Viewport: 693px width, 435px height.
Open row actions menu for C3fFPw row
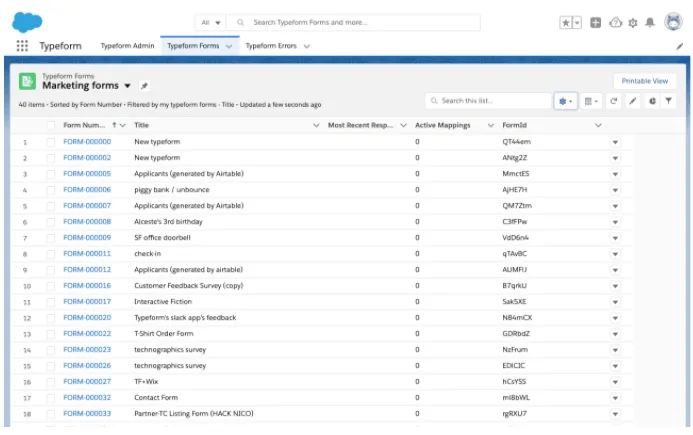click(x=615, y=222)
